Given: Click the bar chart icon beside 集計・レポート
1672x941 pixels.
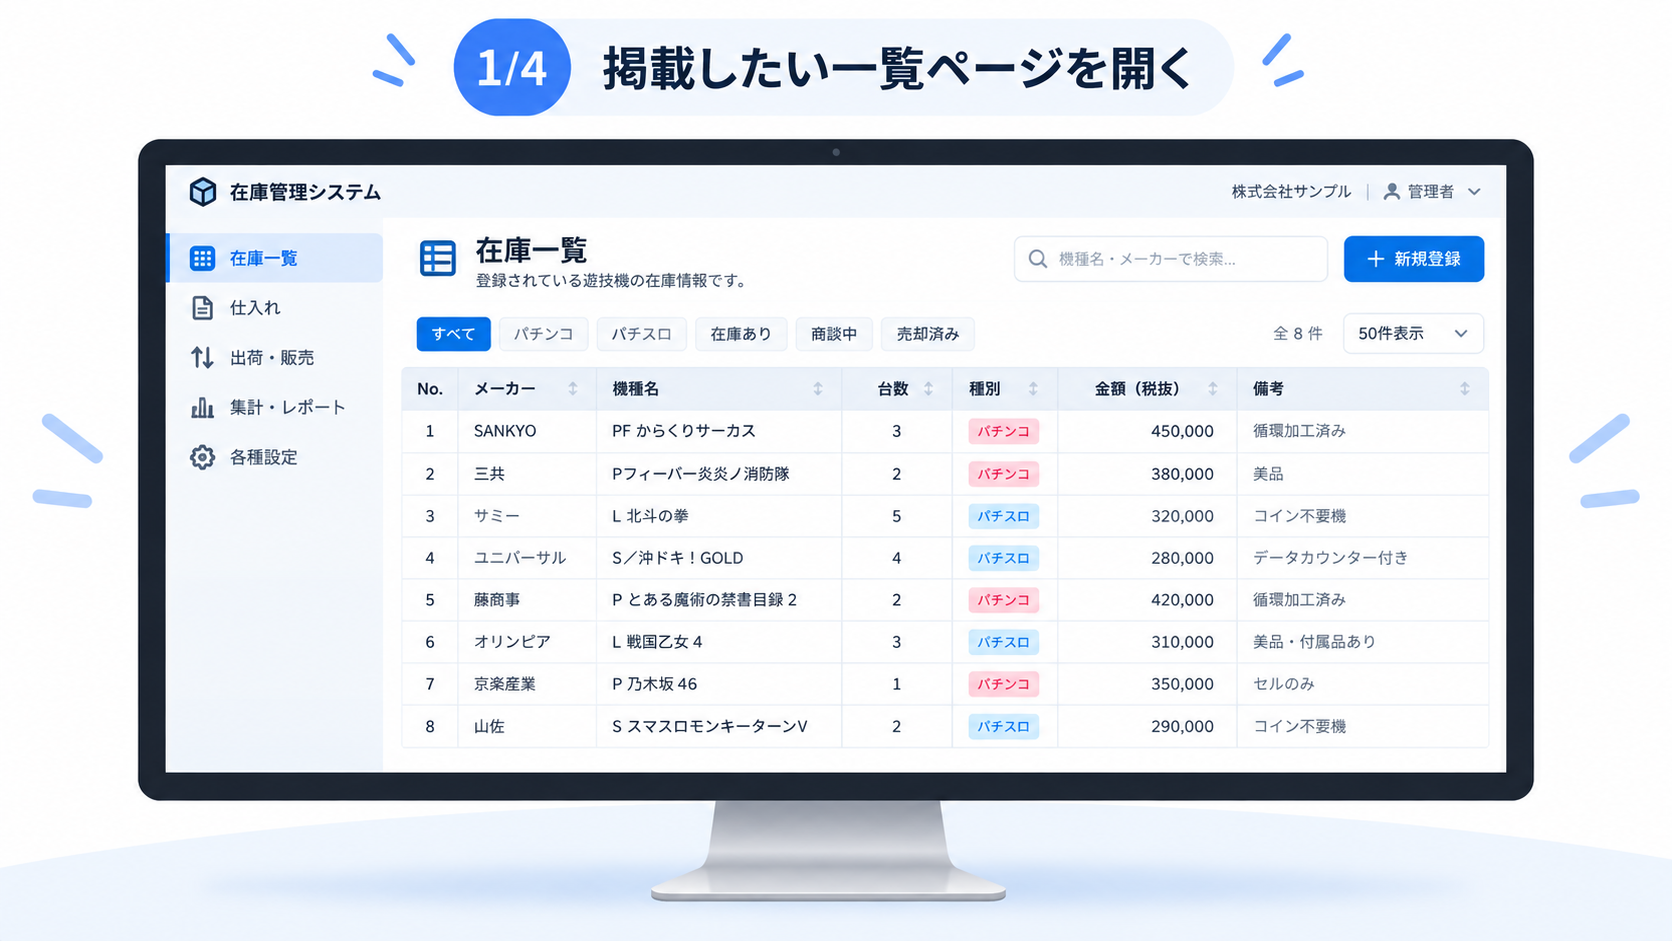Looking at the screenshot, I should click(x=202, y=407).
